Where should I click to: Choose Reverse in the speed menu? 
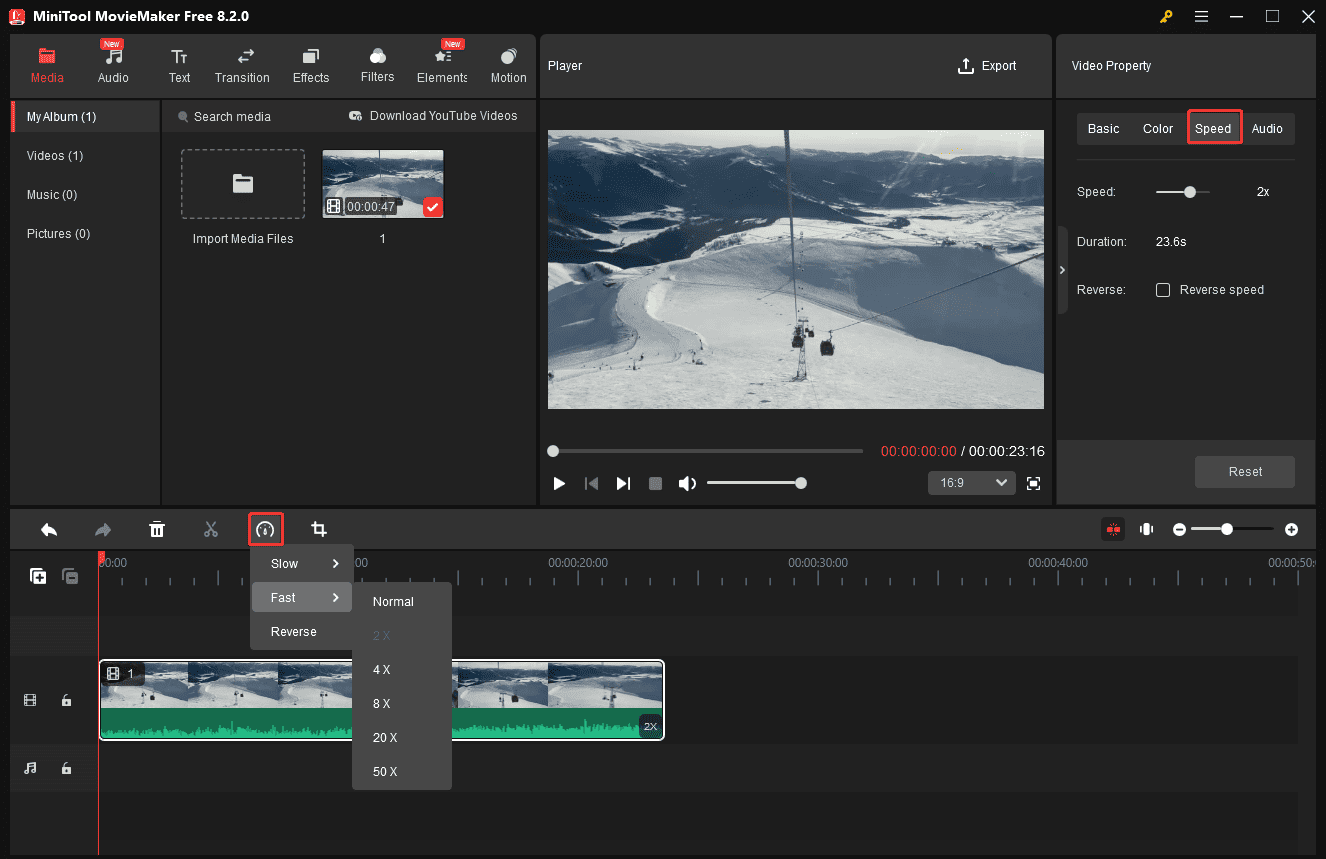coord(302,632)
